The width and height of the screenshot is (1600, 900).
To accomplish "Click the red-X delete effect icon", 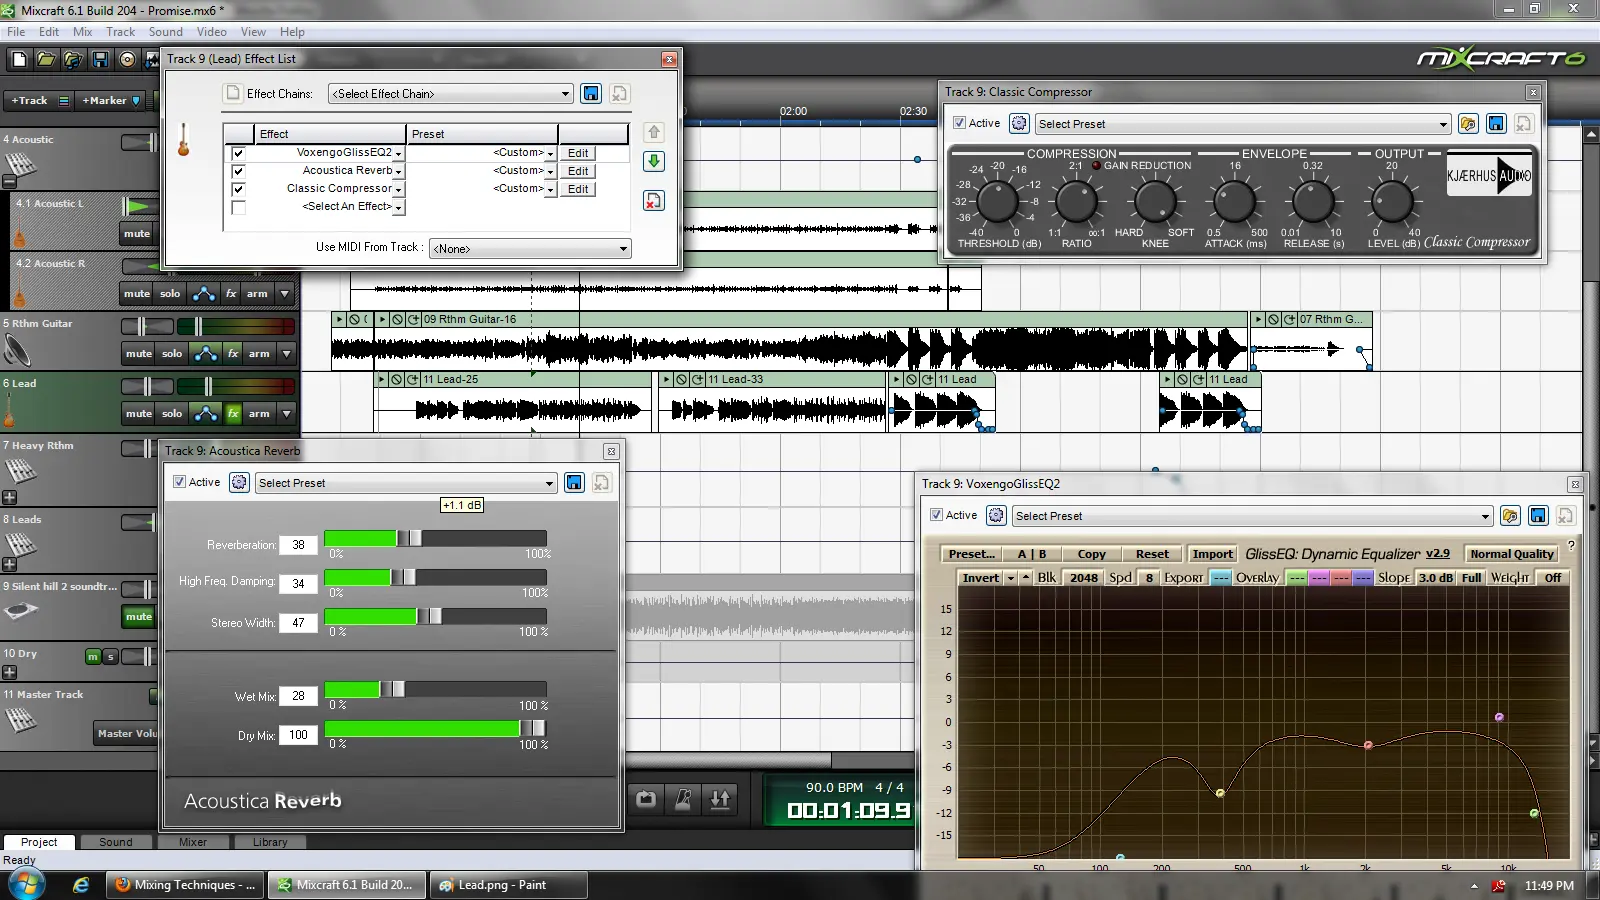I will [653, 201].
